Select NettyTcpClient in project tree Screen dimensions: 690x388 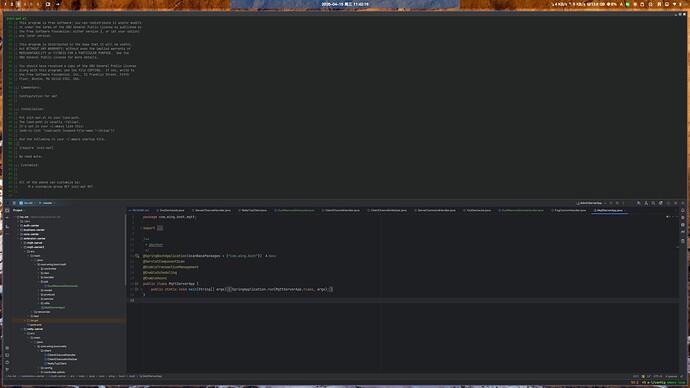[x=56, y=363]
